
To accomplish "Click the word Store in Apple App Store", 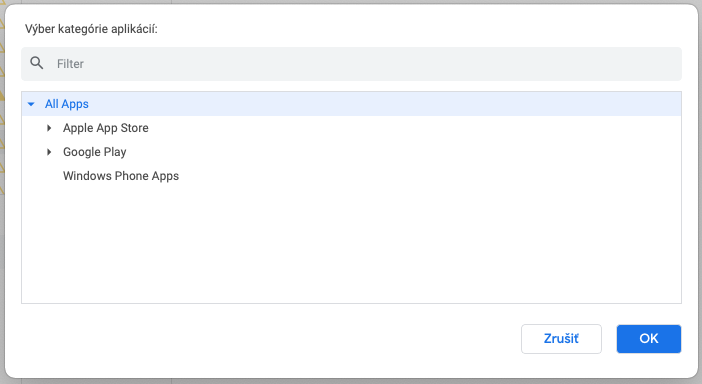I will 134,128.
